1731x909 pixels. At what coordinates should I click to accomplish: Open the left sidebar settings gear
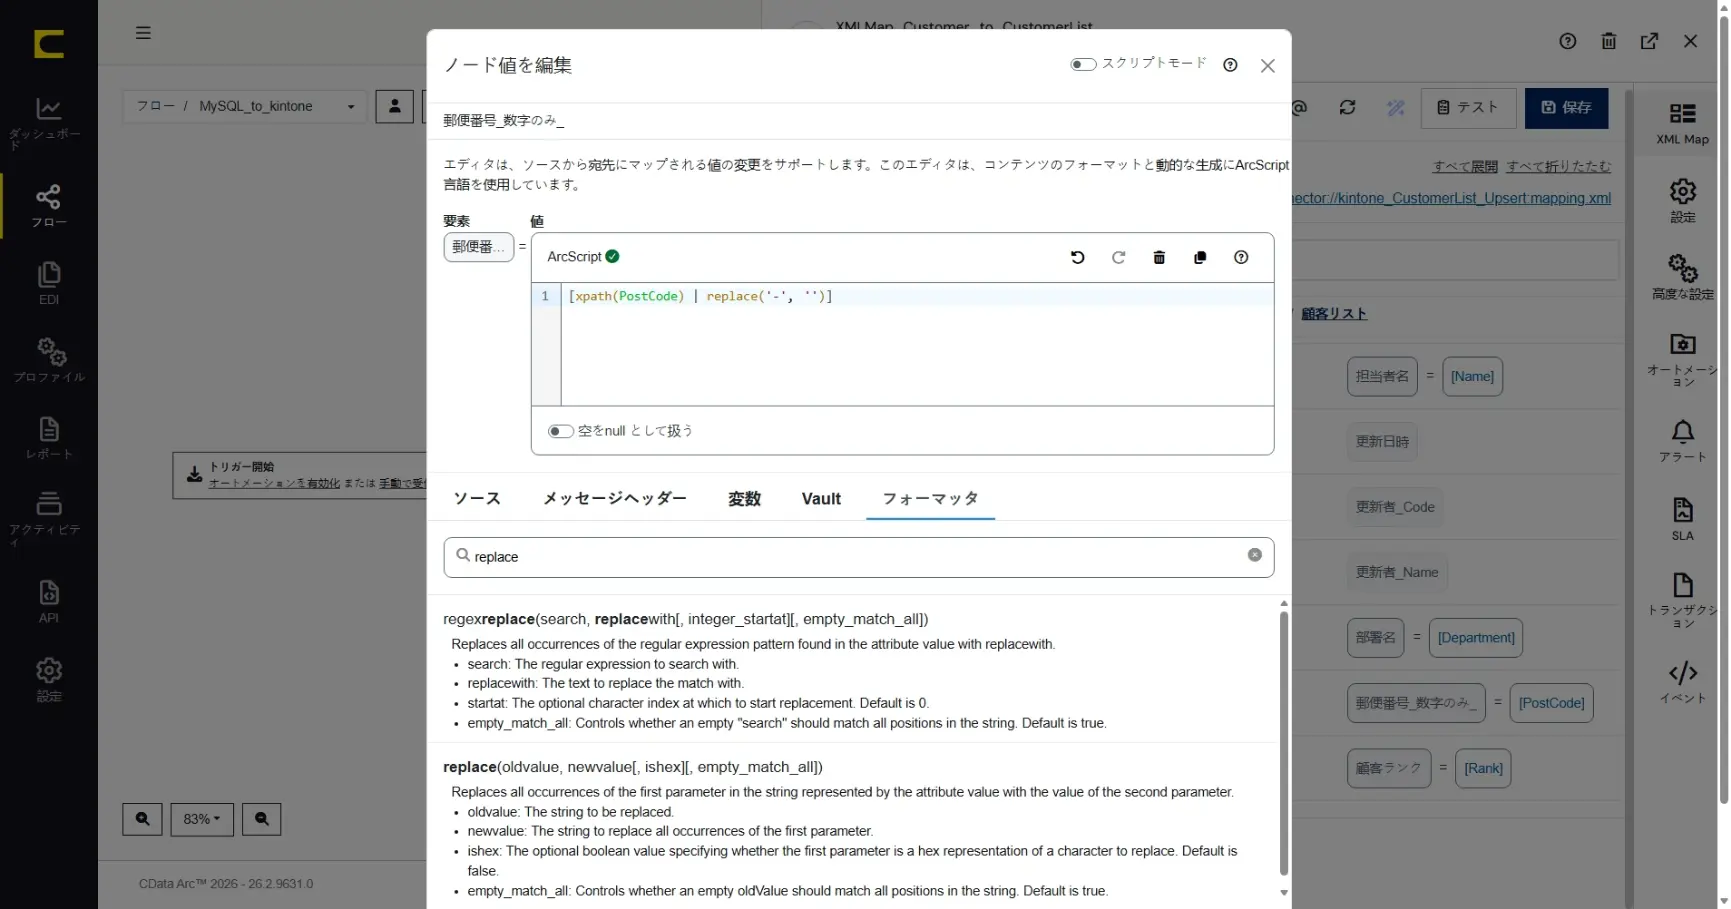tap(48, 680)
